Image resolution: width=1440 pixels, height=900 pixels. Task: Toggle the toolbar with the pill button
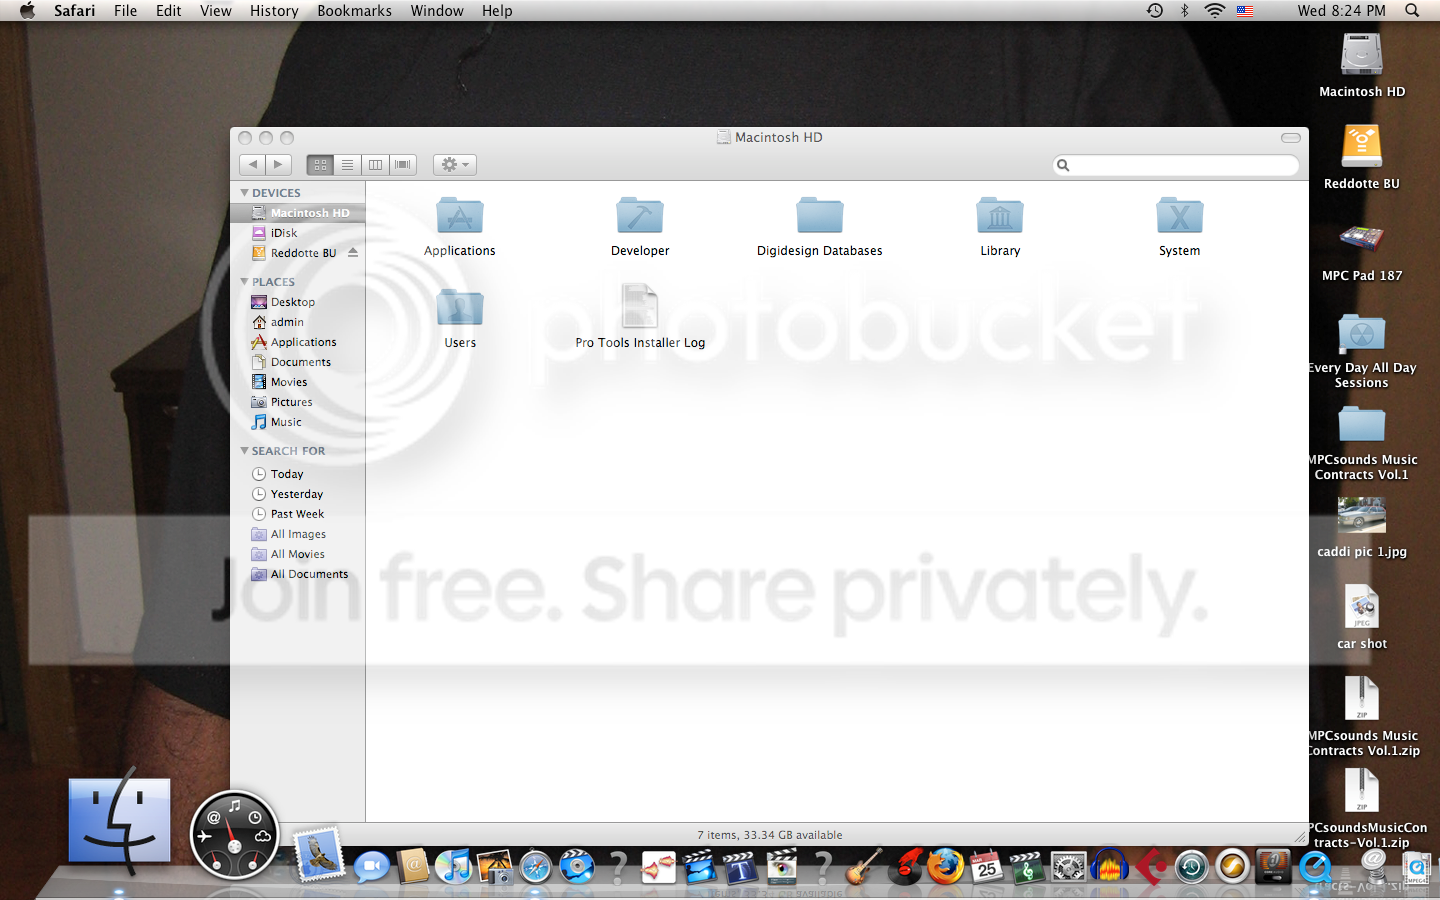coord(1291,138)
